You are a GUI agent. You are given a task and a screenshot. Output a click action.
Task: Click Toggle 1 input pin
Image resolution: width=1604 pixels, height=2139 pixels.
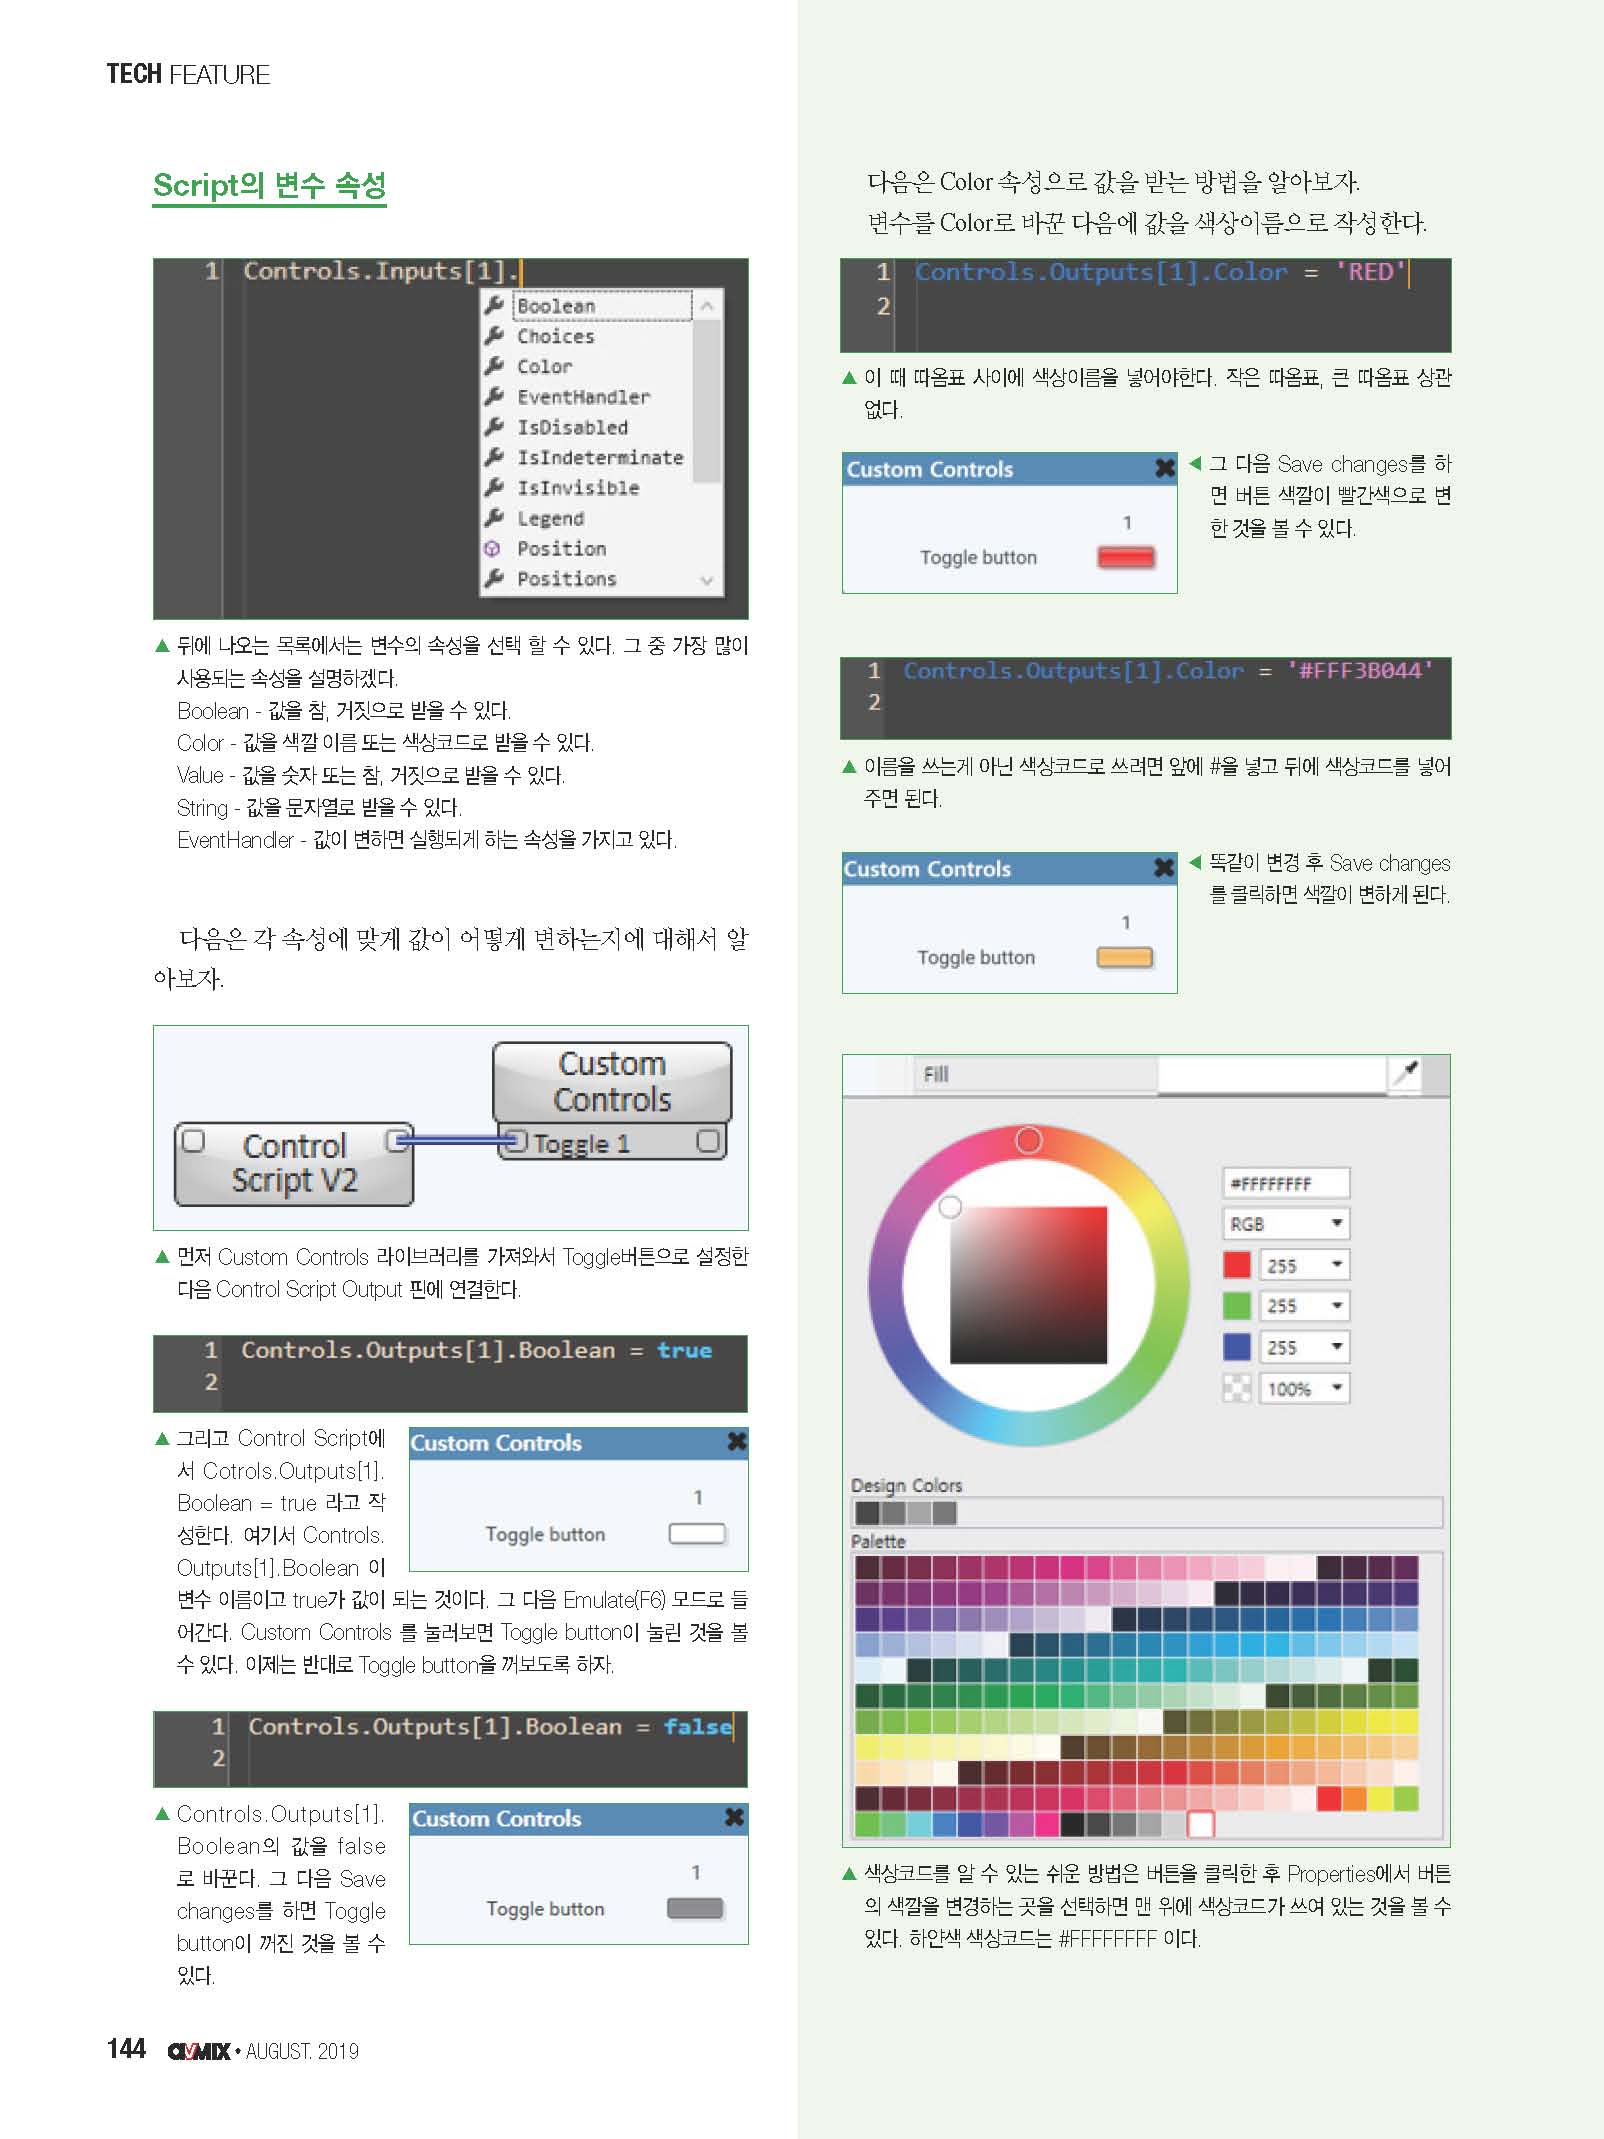click(514, 1141)
